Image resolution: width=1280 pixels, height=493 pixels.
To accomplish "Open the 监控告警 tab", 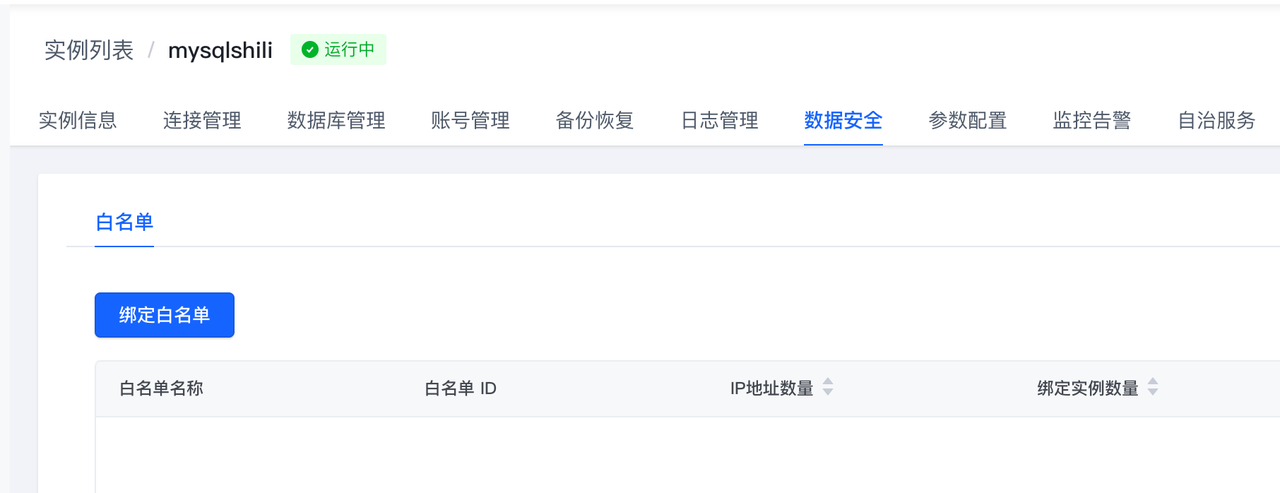I will click(1092, 121).
